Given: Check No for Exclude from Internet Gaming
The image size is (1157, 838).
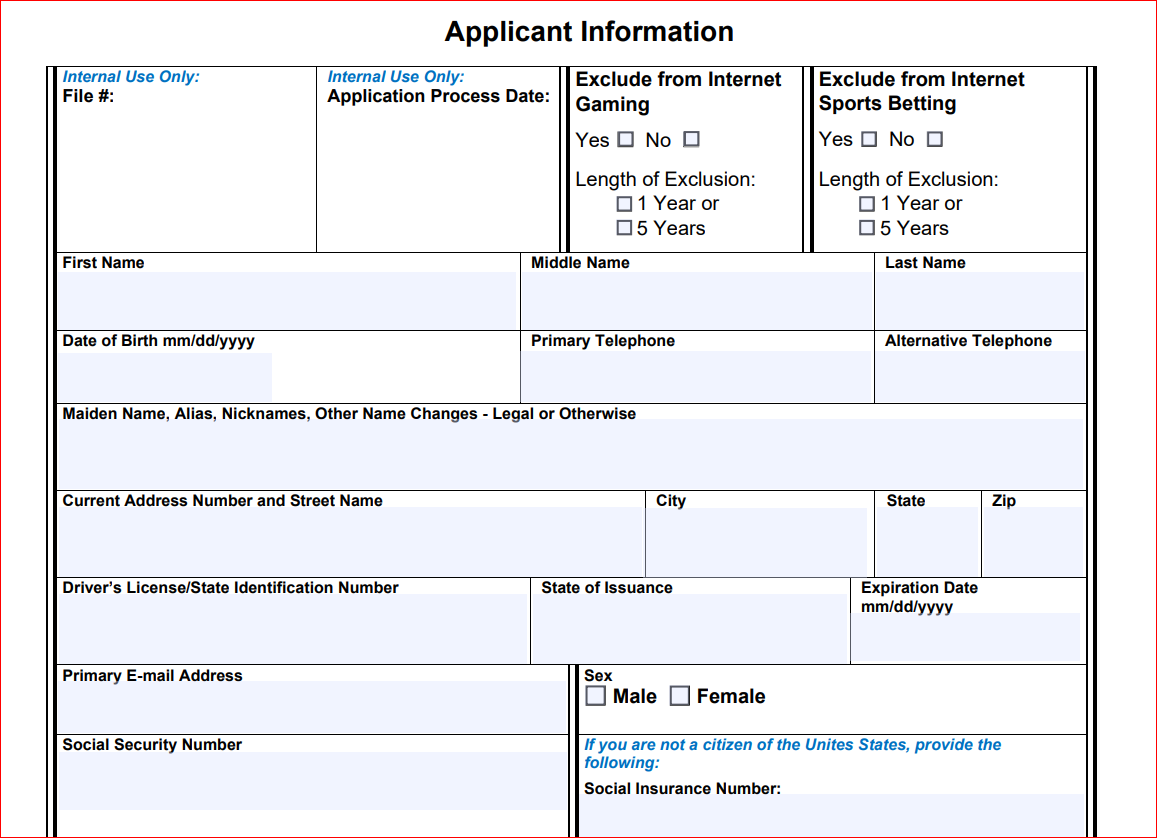Looking at the screenshot, I should 690,140.
